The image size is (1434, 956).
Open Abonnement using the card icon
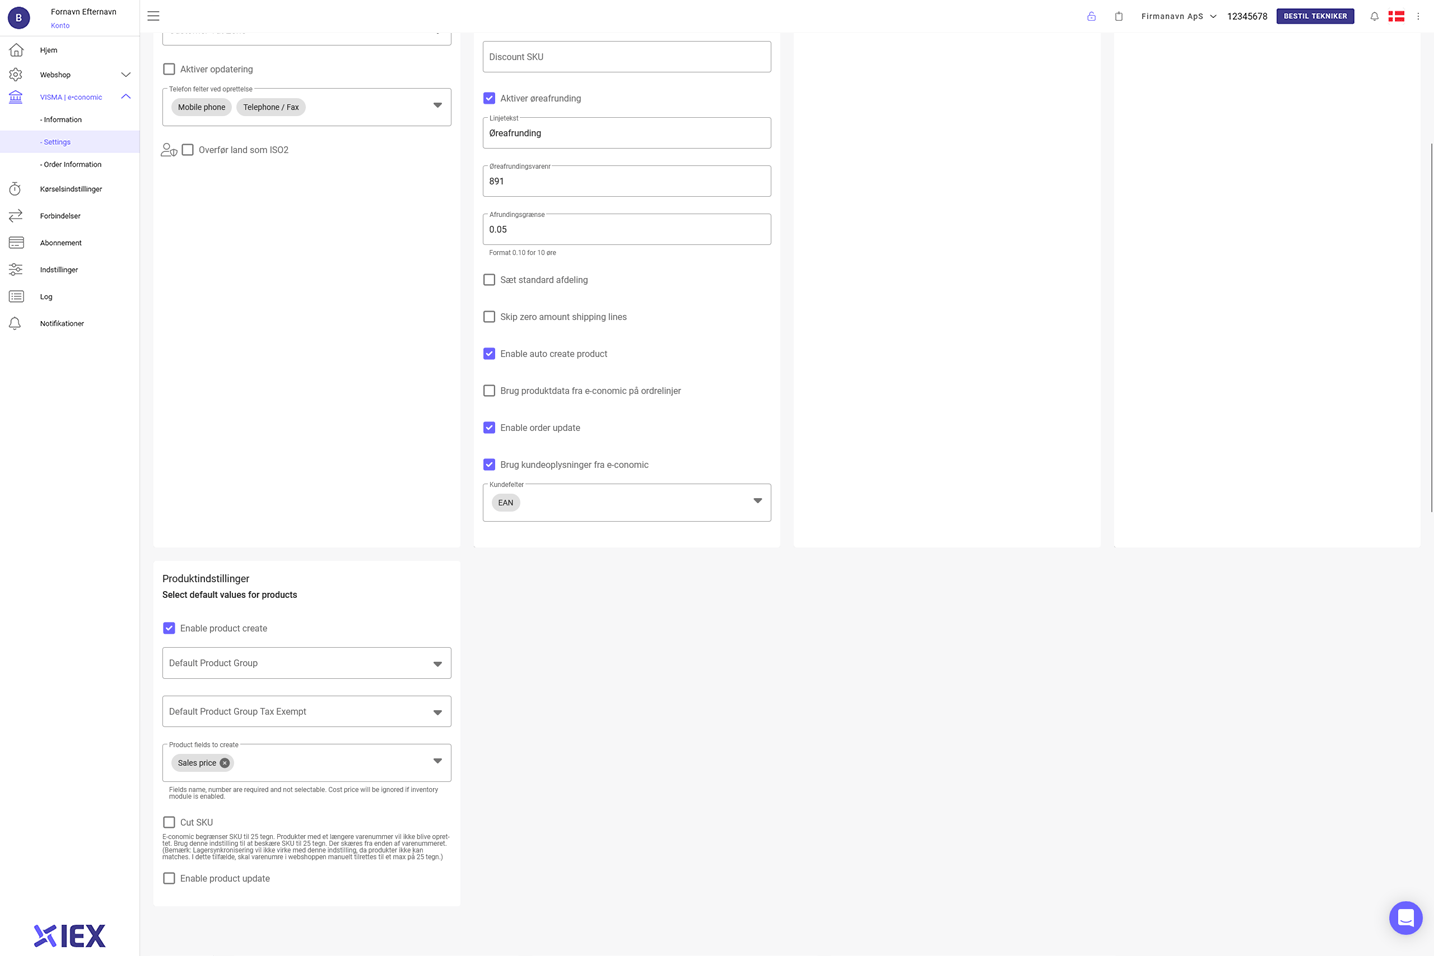15,242
